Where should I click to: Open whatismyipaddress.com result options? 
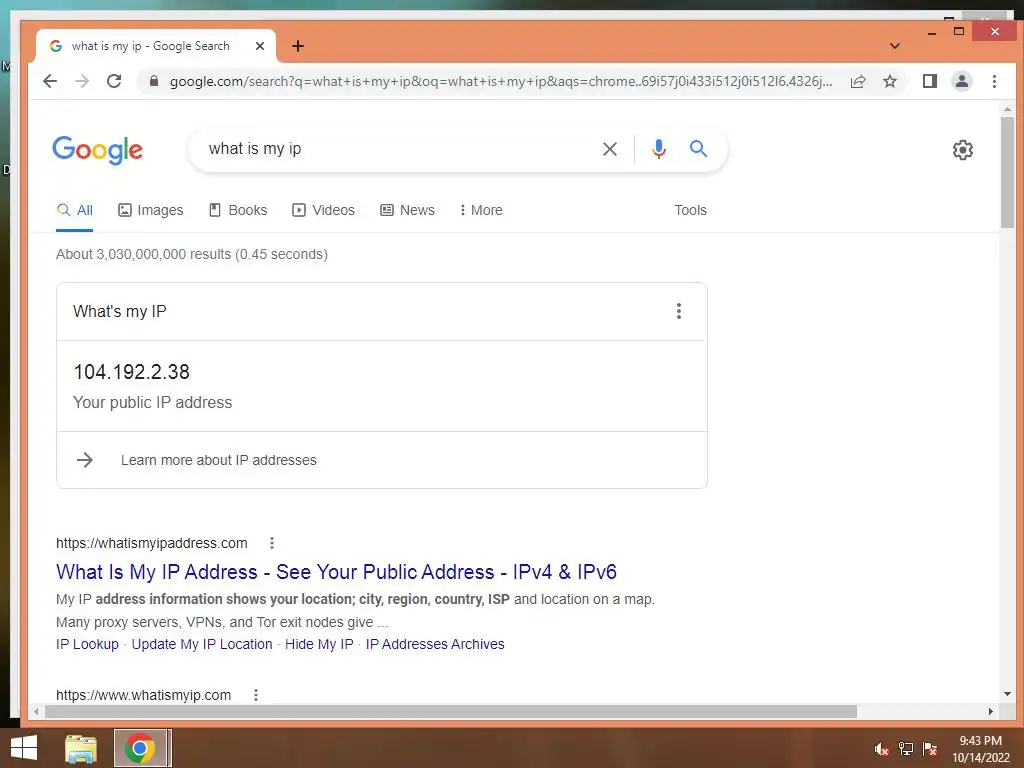tap(272, 543)
